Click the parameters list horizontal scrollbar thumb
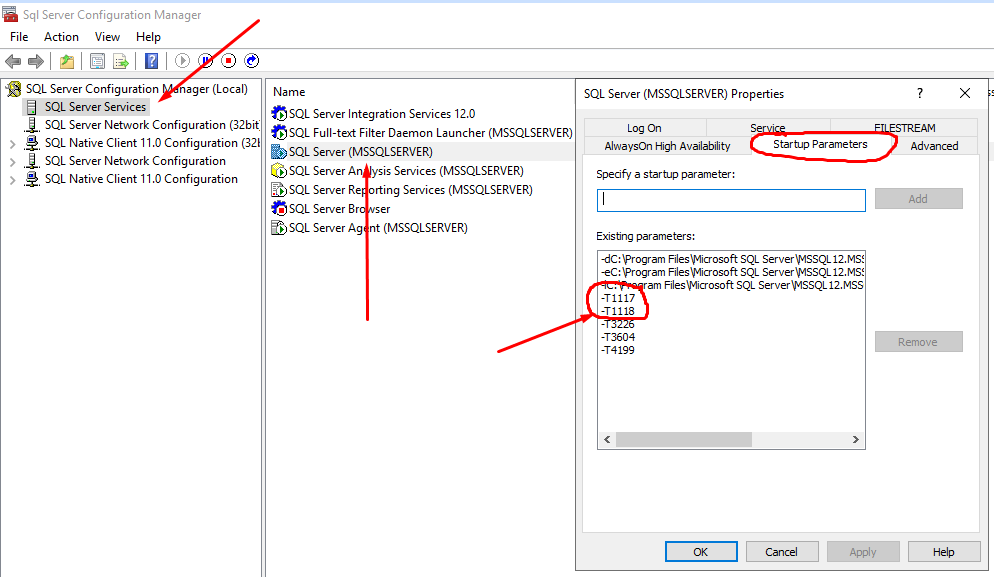 (683, 439)
